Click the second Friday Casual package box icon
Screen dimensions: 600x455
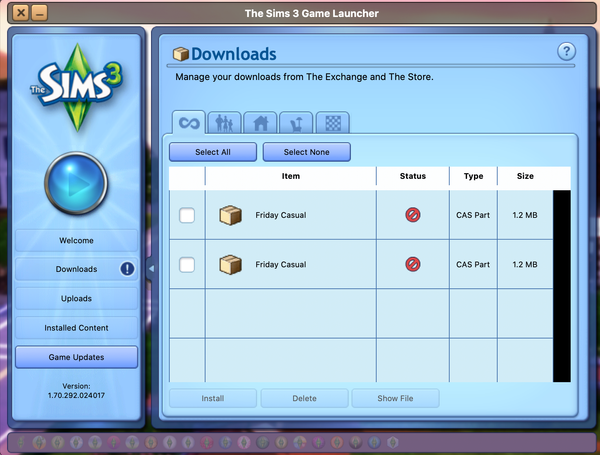[231, 265]
